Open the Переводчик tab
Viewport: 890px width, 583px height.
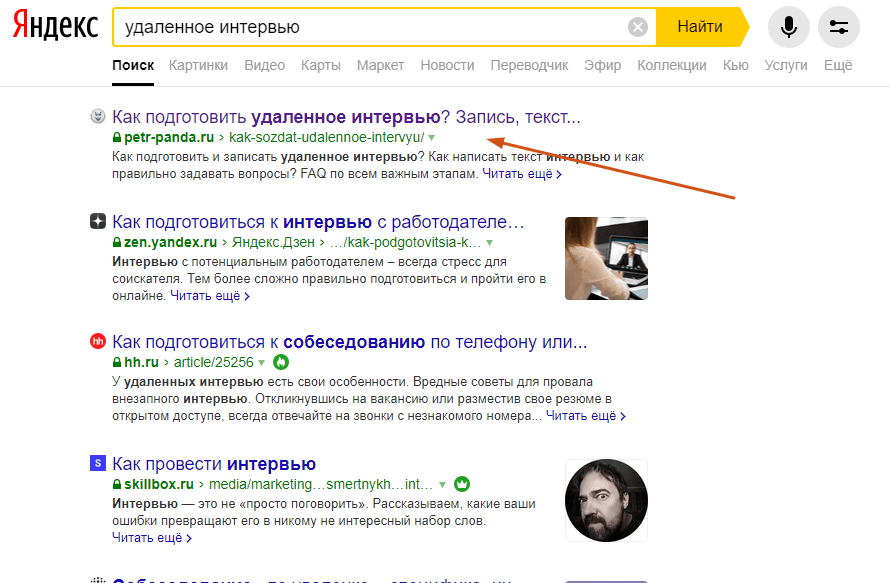pos(529,65)
